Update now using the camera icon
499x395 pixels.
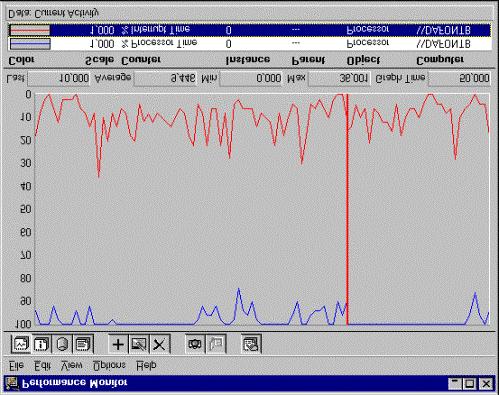pos(195,344)
